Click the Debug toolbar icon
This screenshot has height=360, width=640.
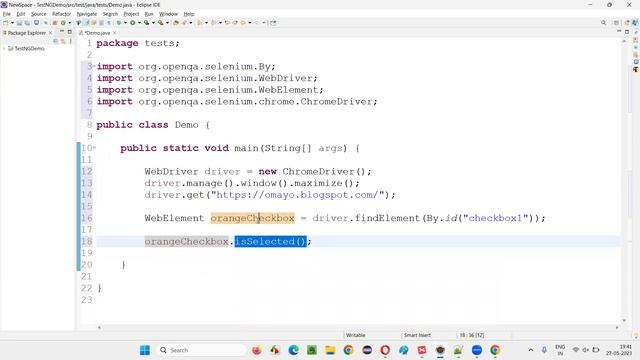pos(119,23)
